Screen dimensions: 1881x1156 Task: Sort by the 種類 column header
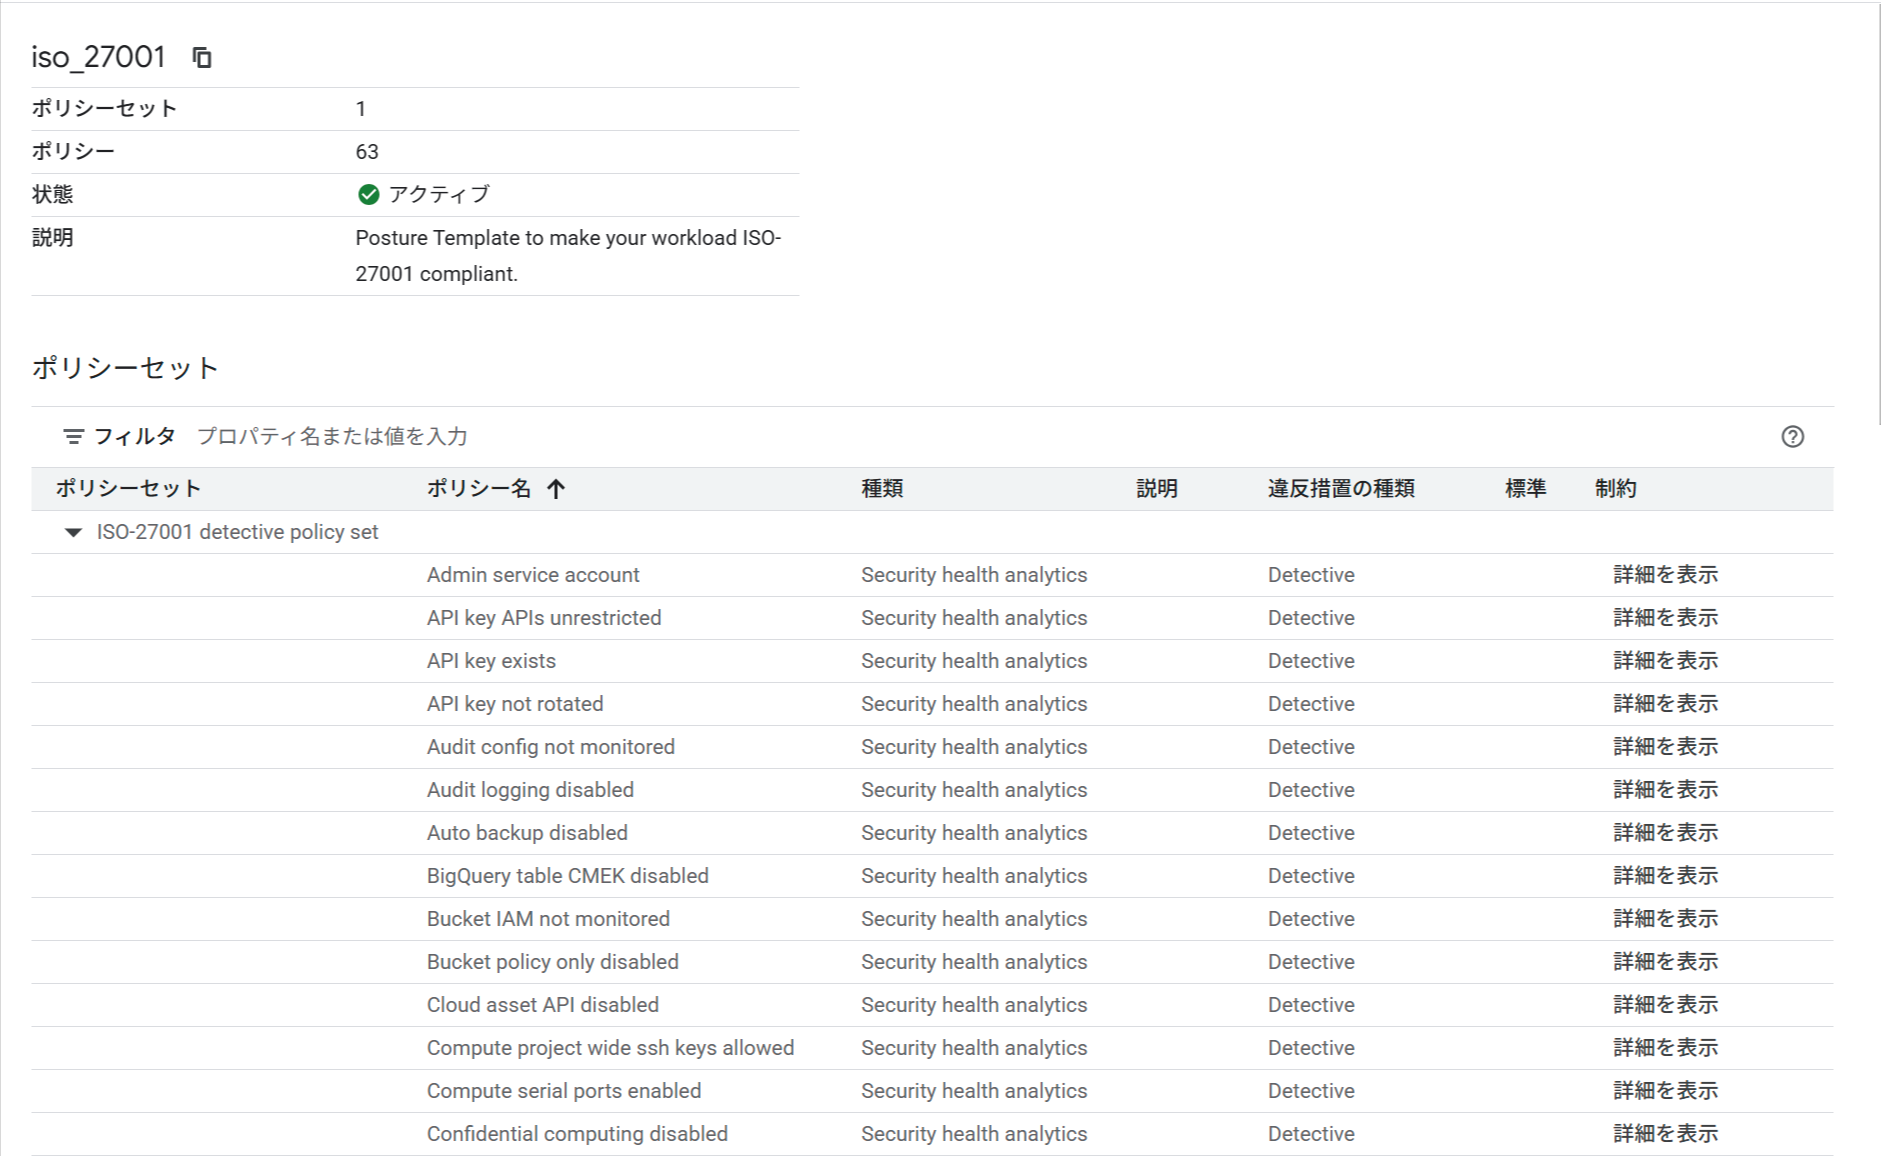[x=882, y=489]
